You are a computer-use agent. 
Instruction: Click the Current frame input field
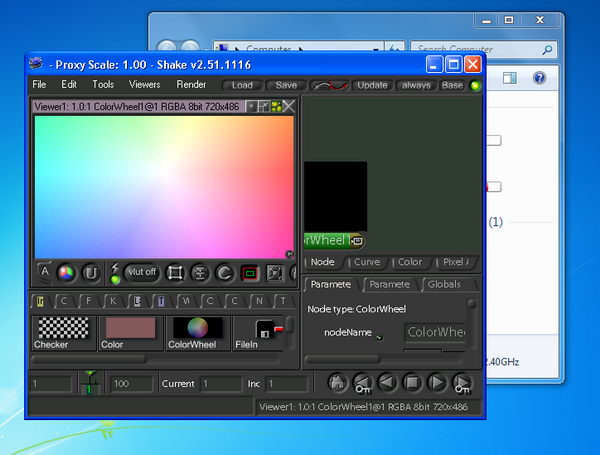tap(219, 383)
